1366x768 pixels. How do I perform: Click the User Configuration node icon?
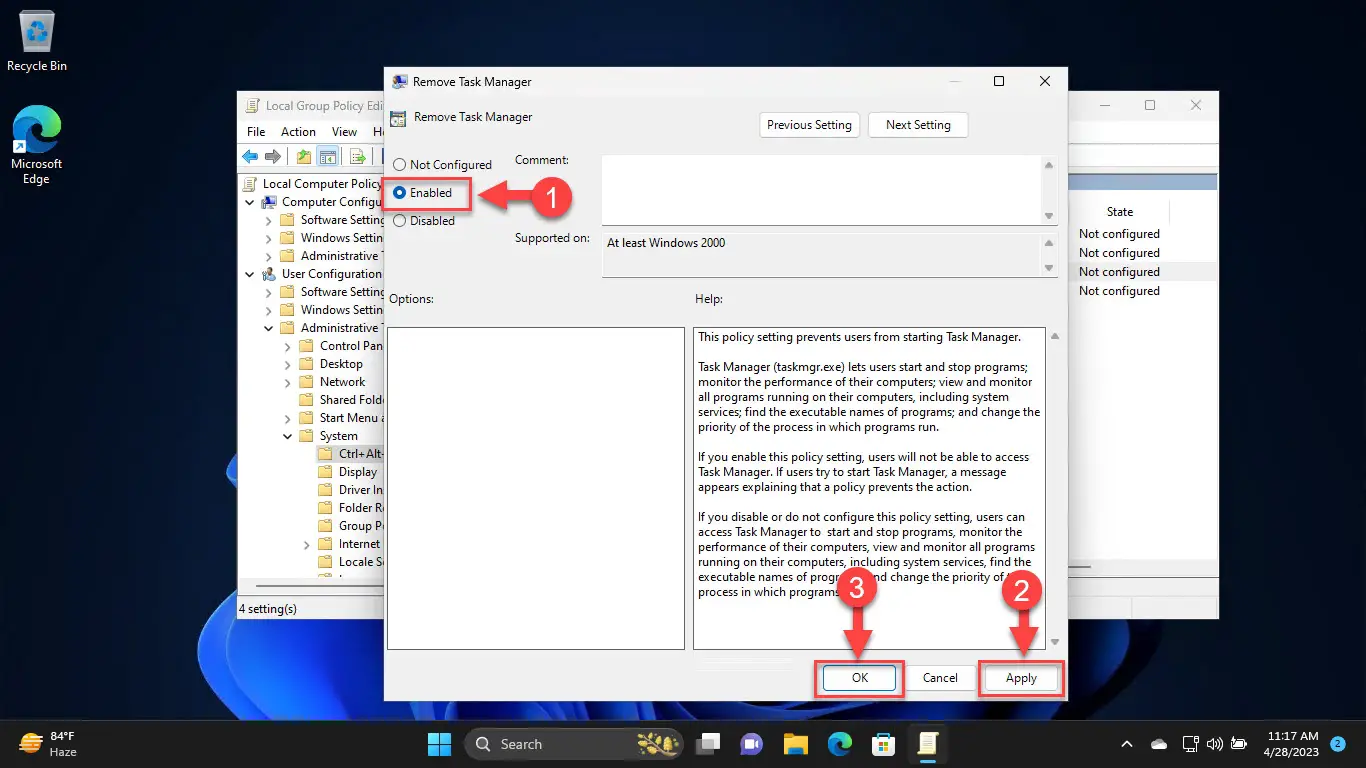click(269, 274)
